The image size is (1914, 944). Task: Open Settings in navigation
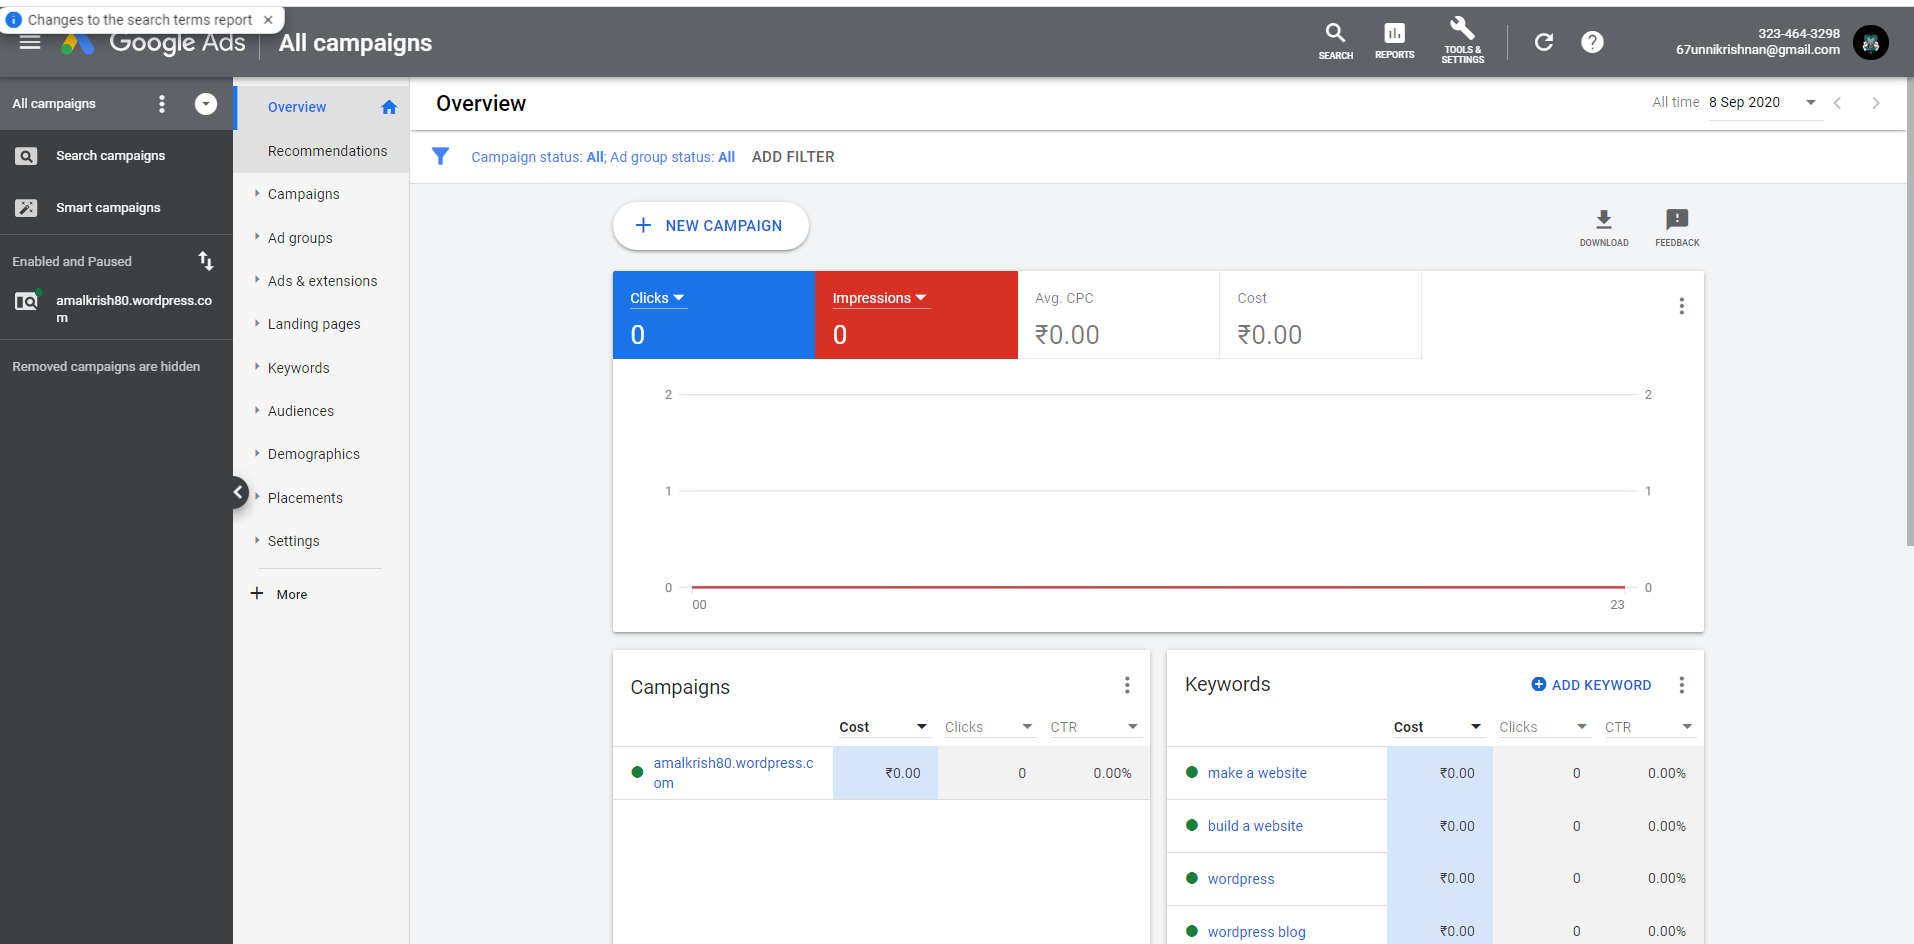click(293, 541)
